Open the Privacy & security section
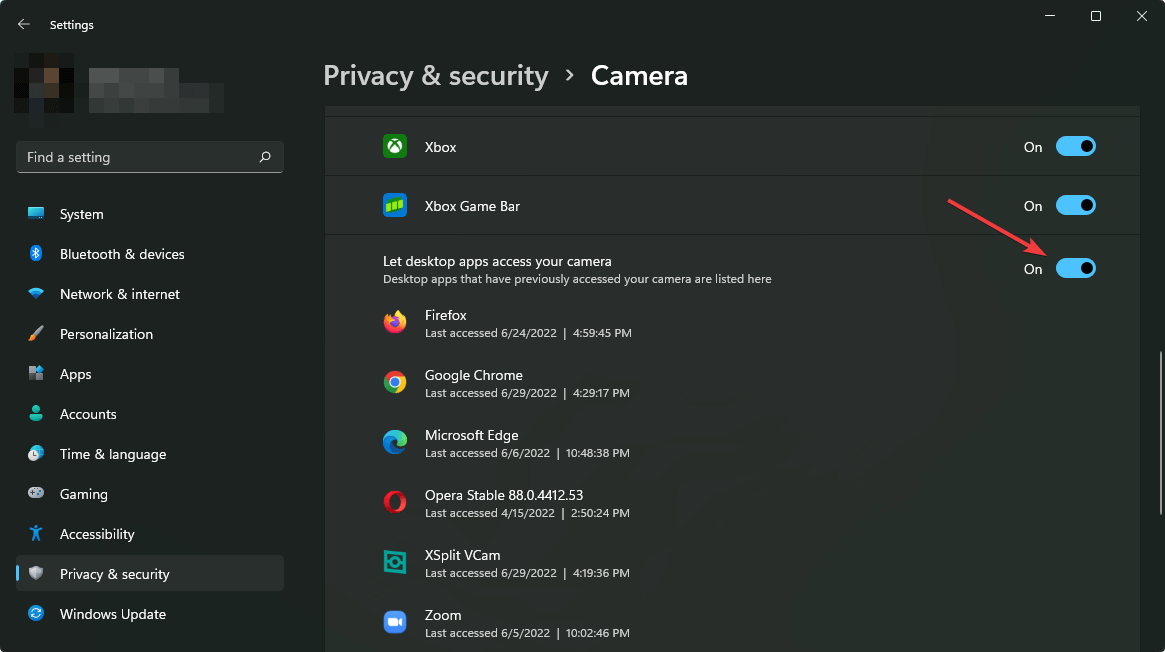 tap(115, 573)
